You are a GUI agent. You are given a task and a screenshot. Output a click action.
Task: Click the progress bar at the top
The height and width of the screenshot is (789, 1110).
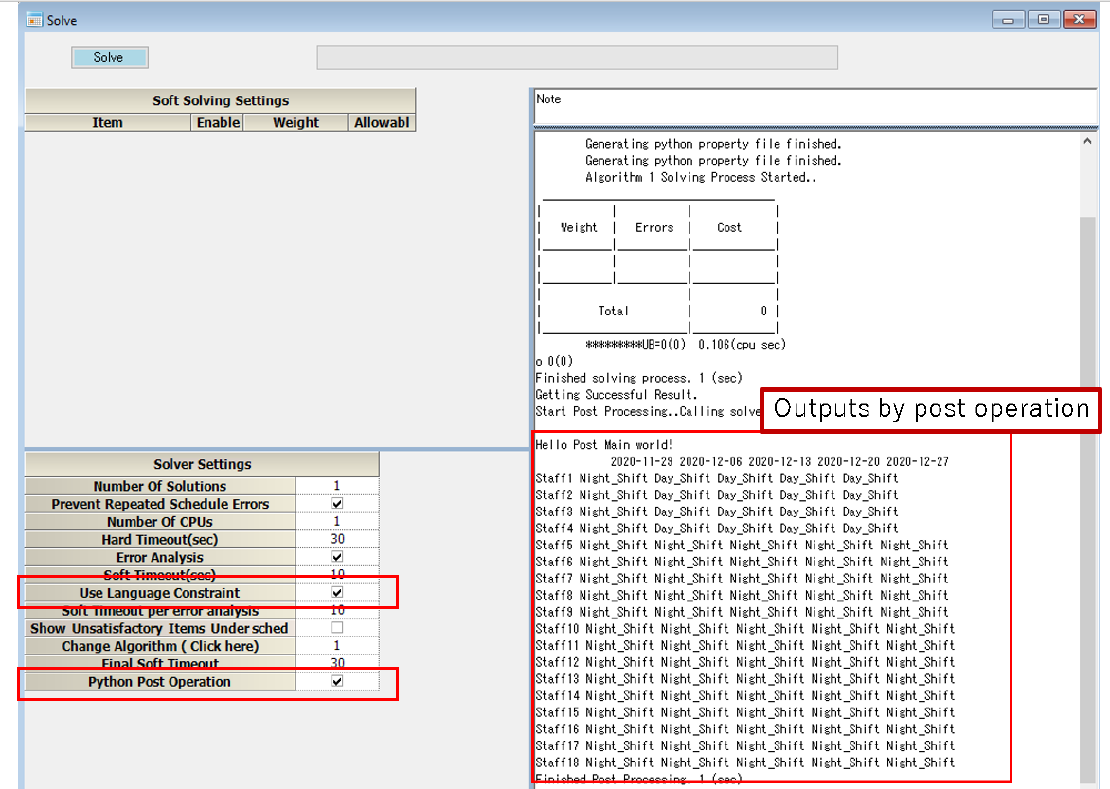(577, 58)
